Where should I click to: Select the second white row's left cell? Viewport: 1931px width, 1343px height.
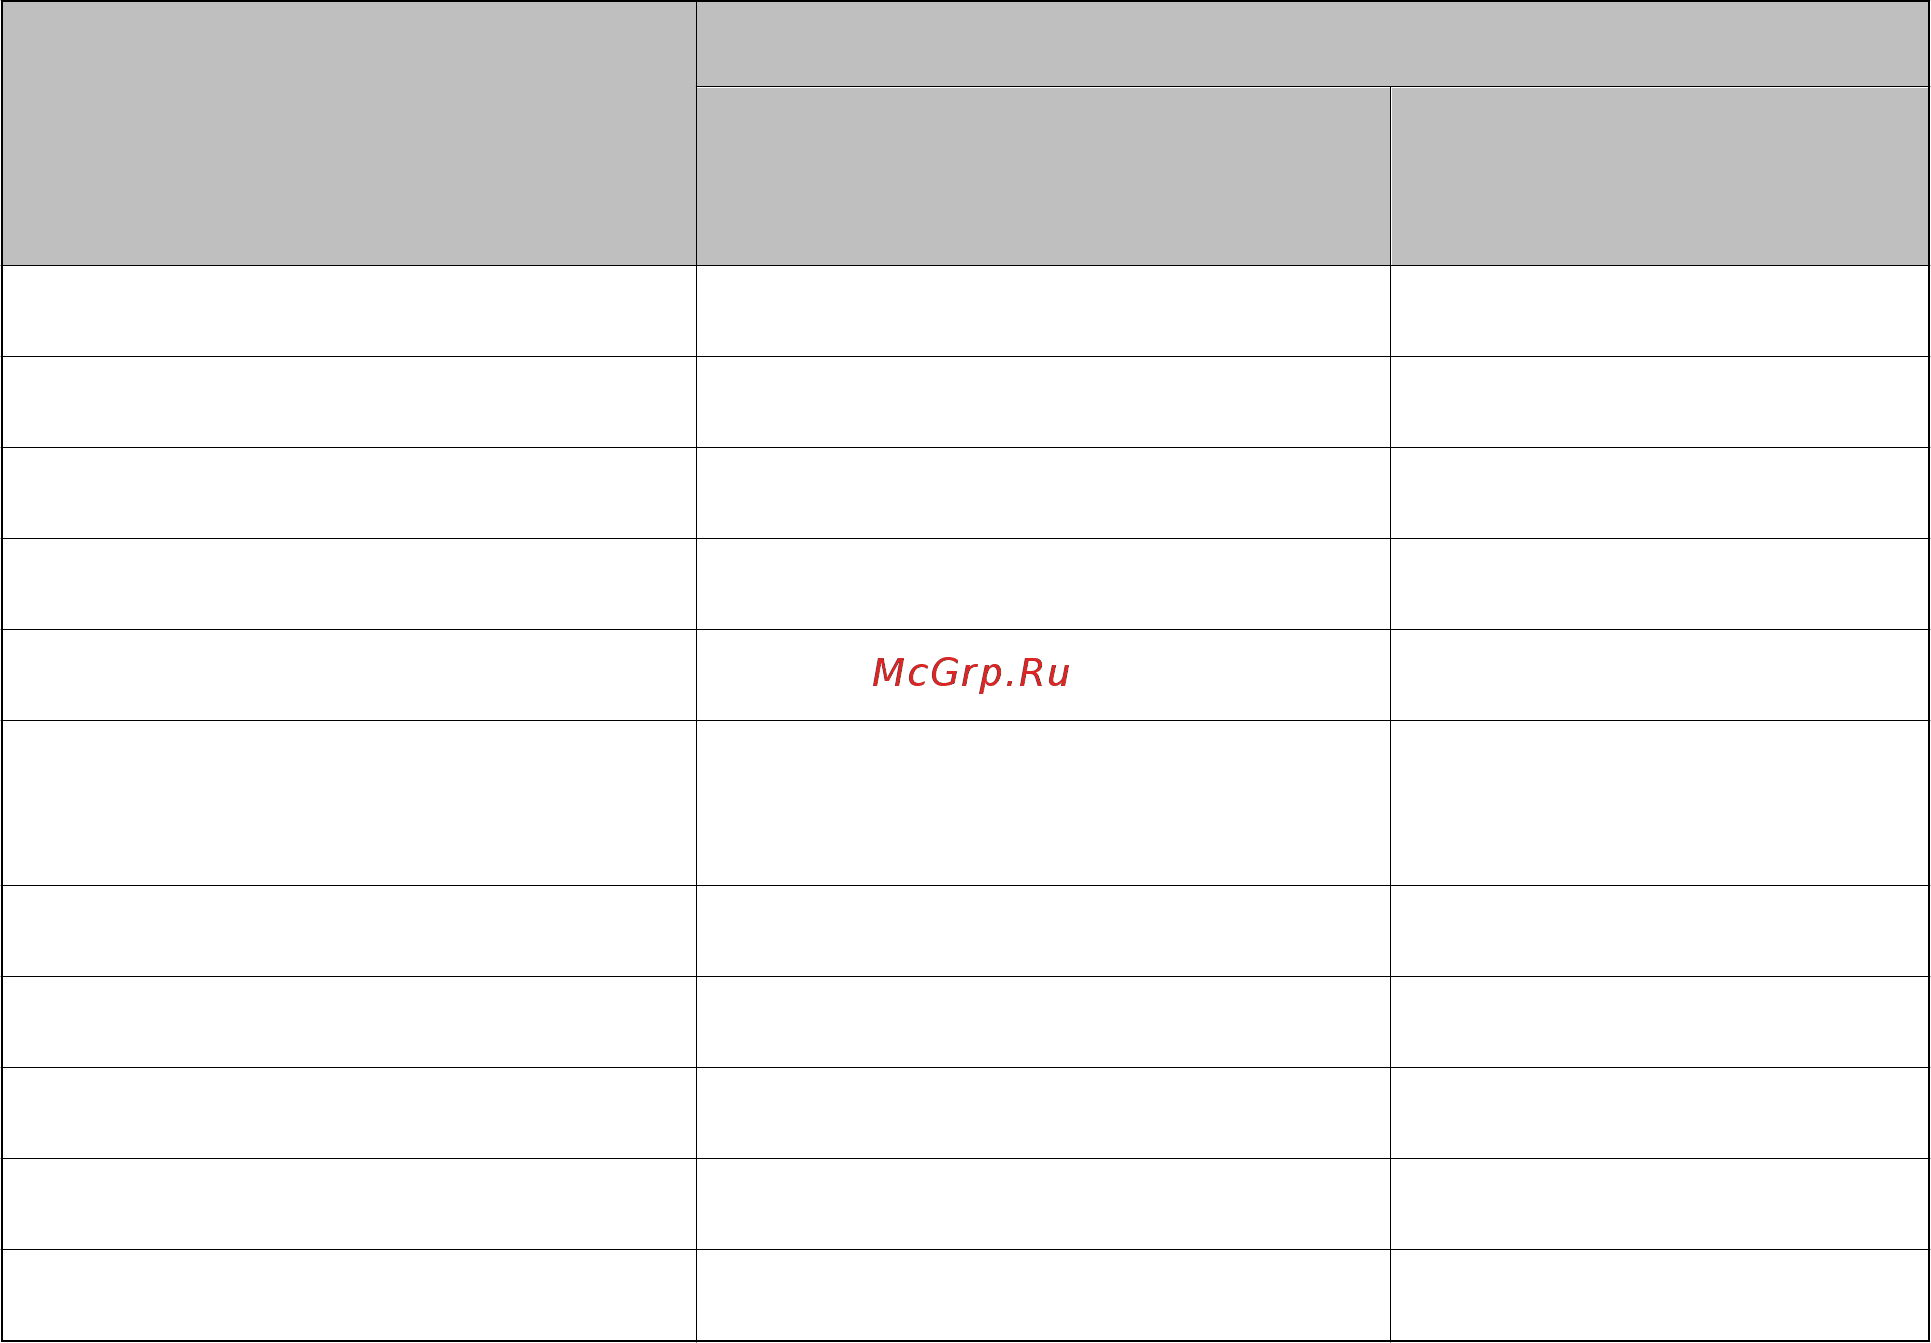click(x=349, y=402)
